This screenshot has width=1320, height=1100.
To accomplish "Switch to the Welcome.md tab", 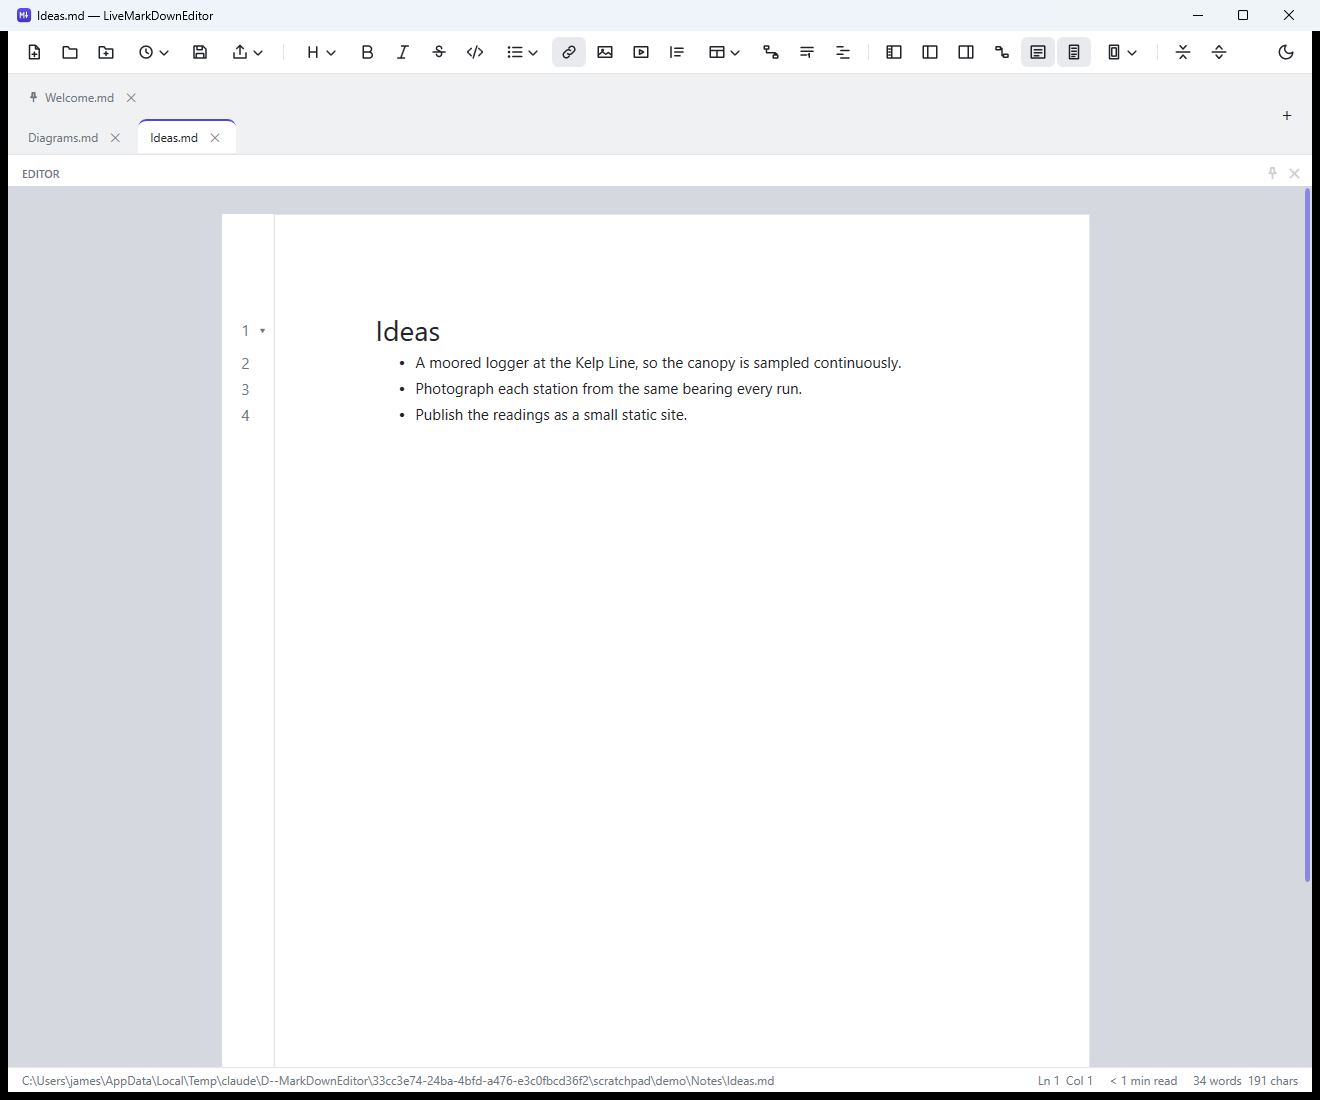I will [79, 97].
